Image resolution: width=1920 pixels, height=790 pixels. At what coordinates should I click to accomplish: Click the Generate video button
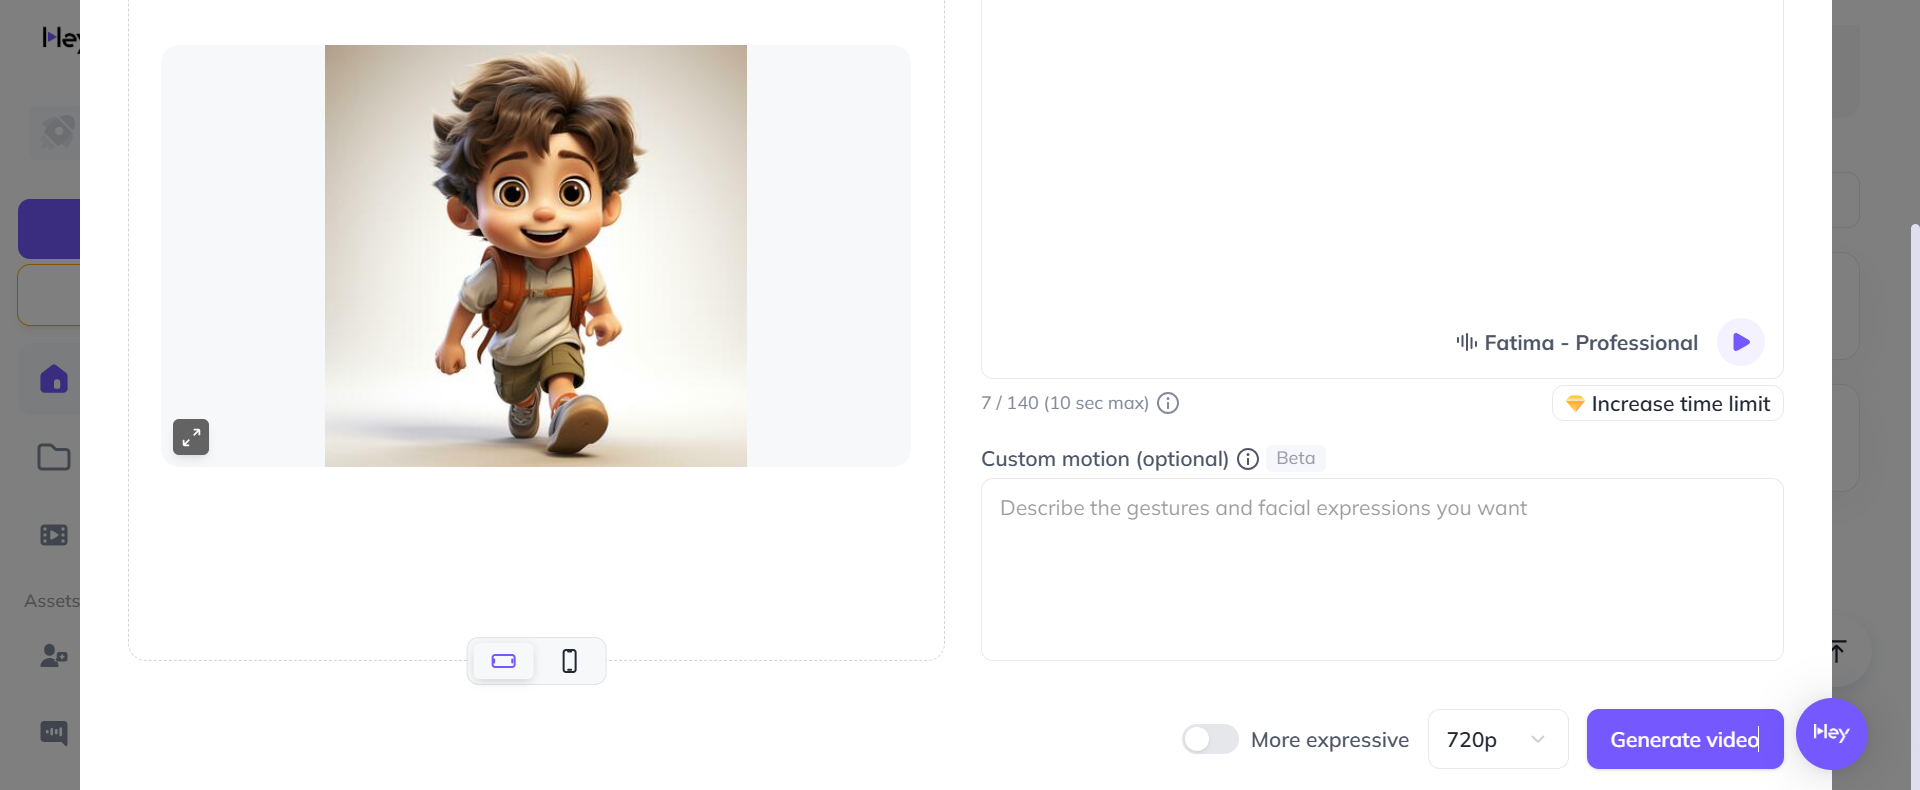click(x=1684, y=739)
